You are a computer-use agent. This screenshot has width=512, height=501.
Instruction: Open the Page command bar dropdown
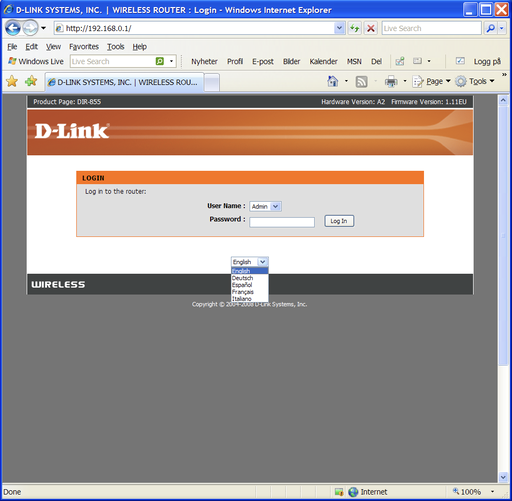[x=432, y=81]
